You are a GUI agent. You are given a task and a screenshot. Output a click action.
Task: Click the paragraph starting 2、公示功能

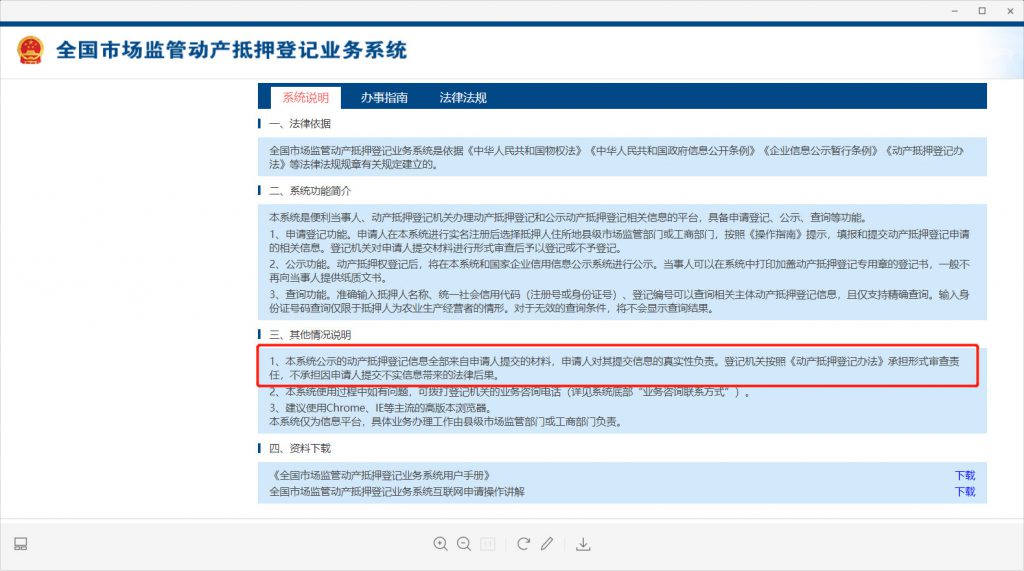(x=620, y=271)
